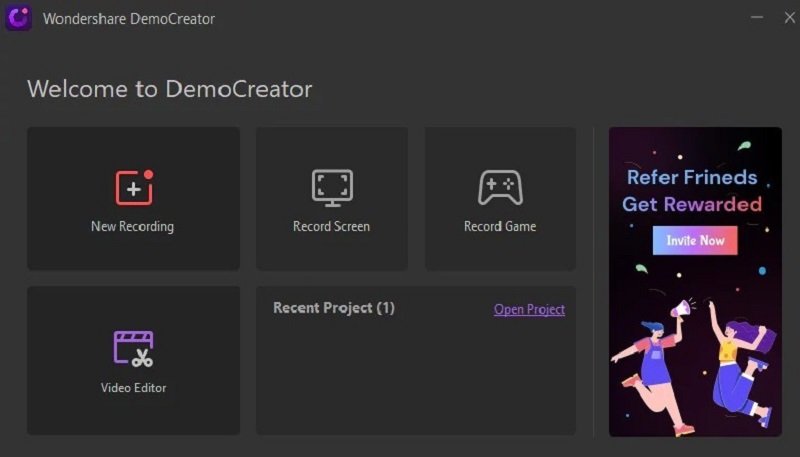Click the Wondershare DemoCreator logo icon
The width and height of the screenshot is (800, 457).
18,18
